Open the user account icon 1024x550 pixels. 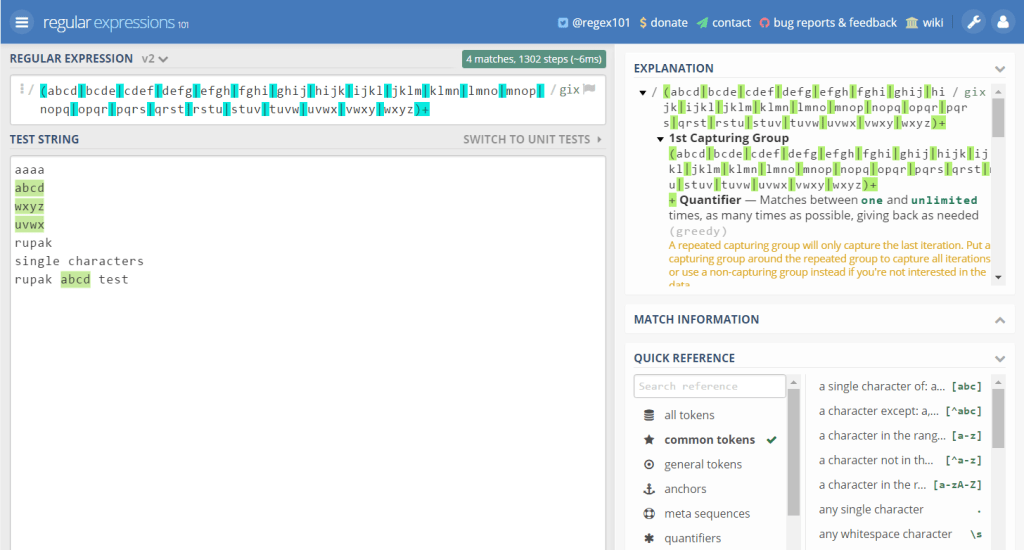tap(1001, 22)
